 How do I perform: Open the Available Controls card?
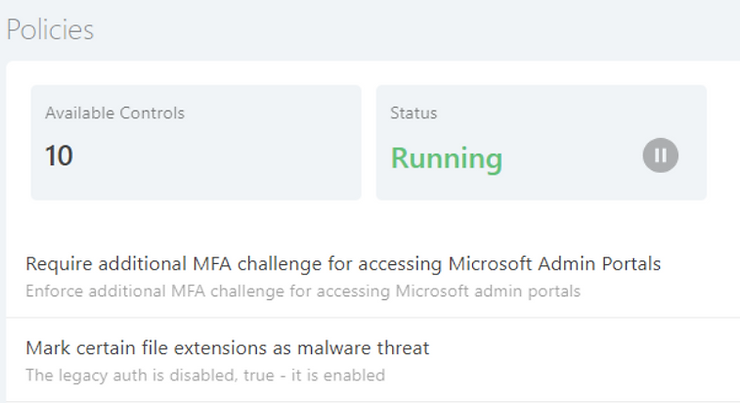[196, 143]
